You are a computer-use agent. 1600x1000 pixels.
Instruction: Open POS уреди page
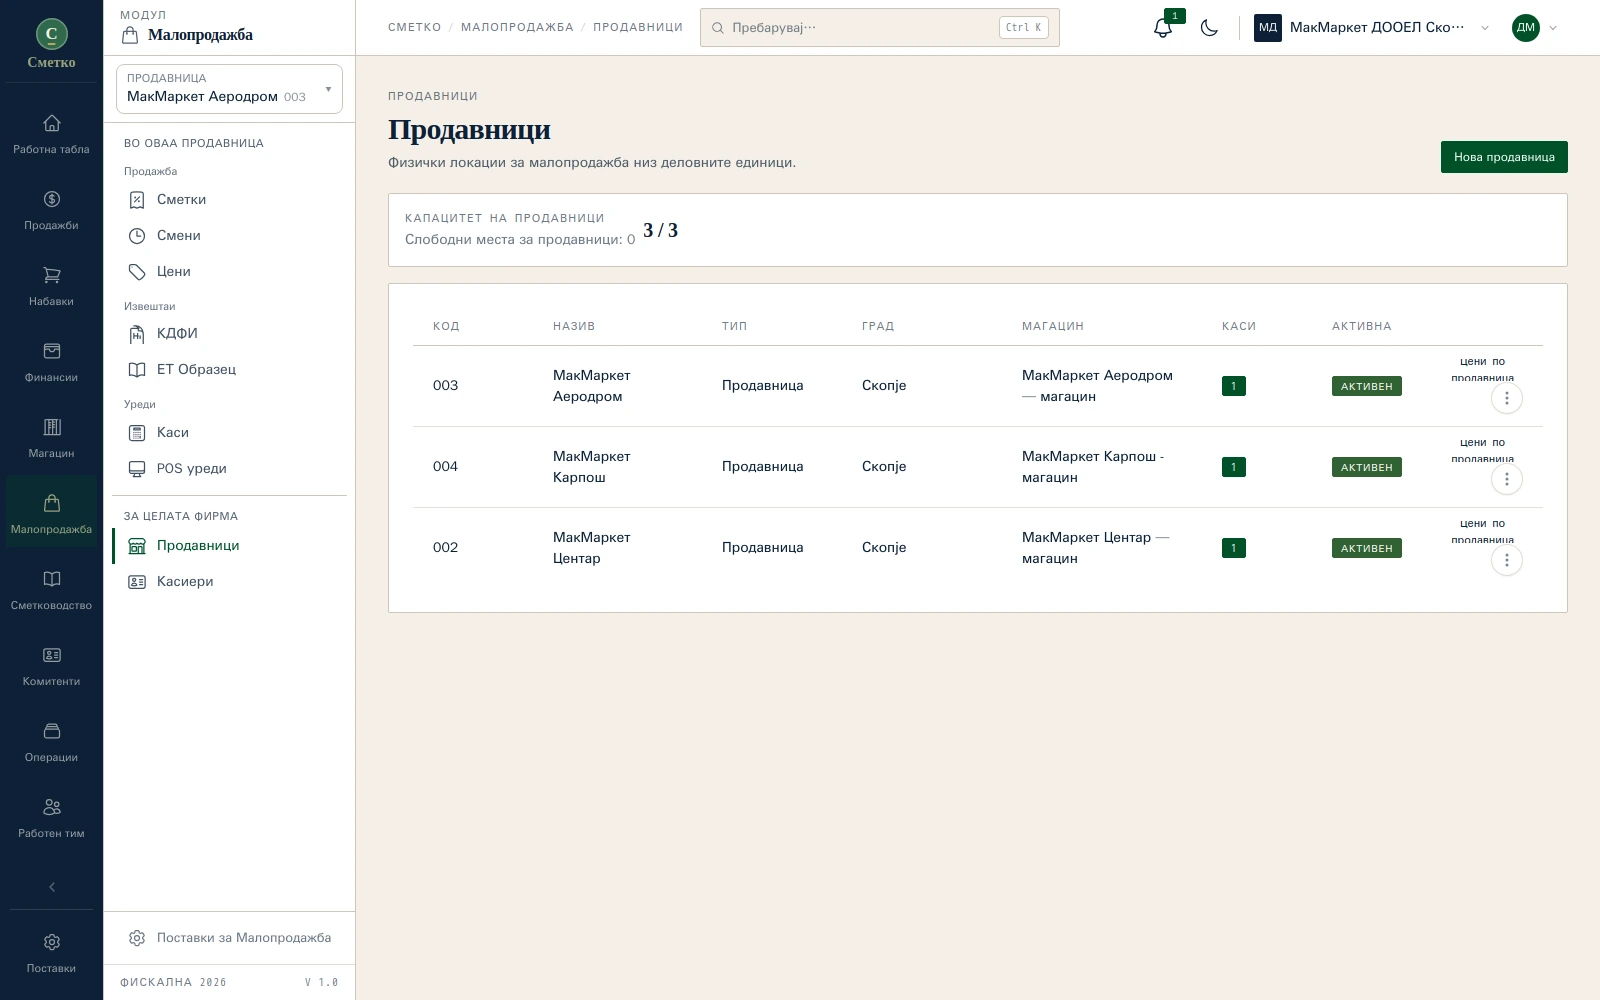[229, 469]
